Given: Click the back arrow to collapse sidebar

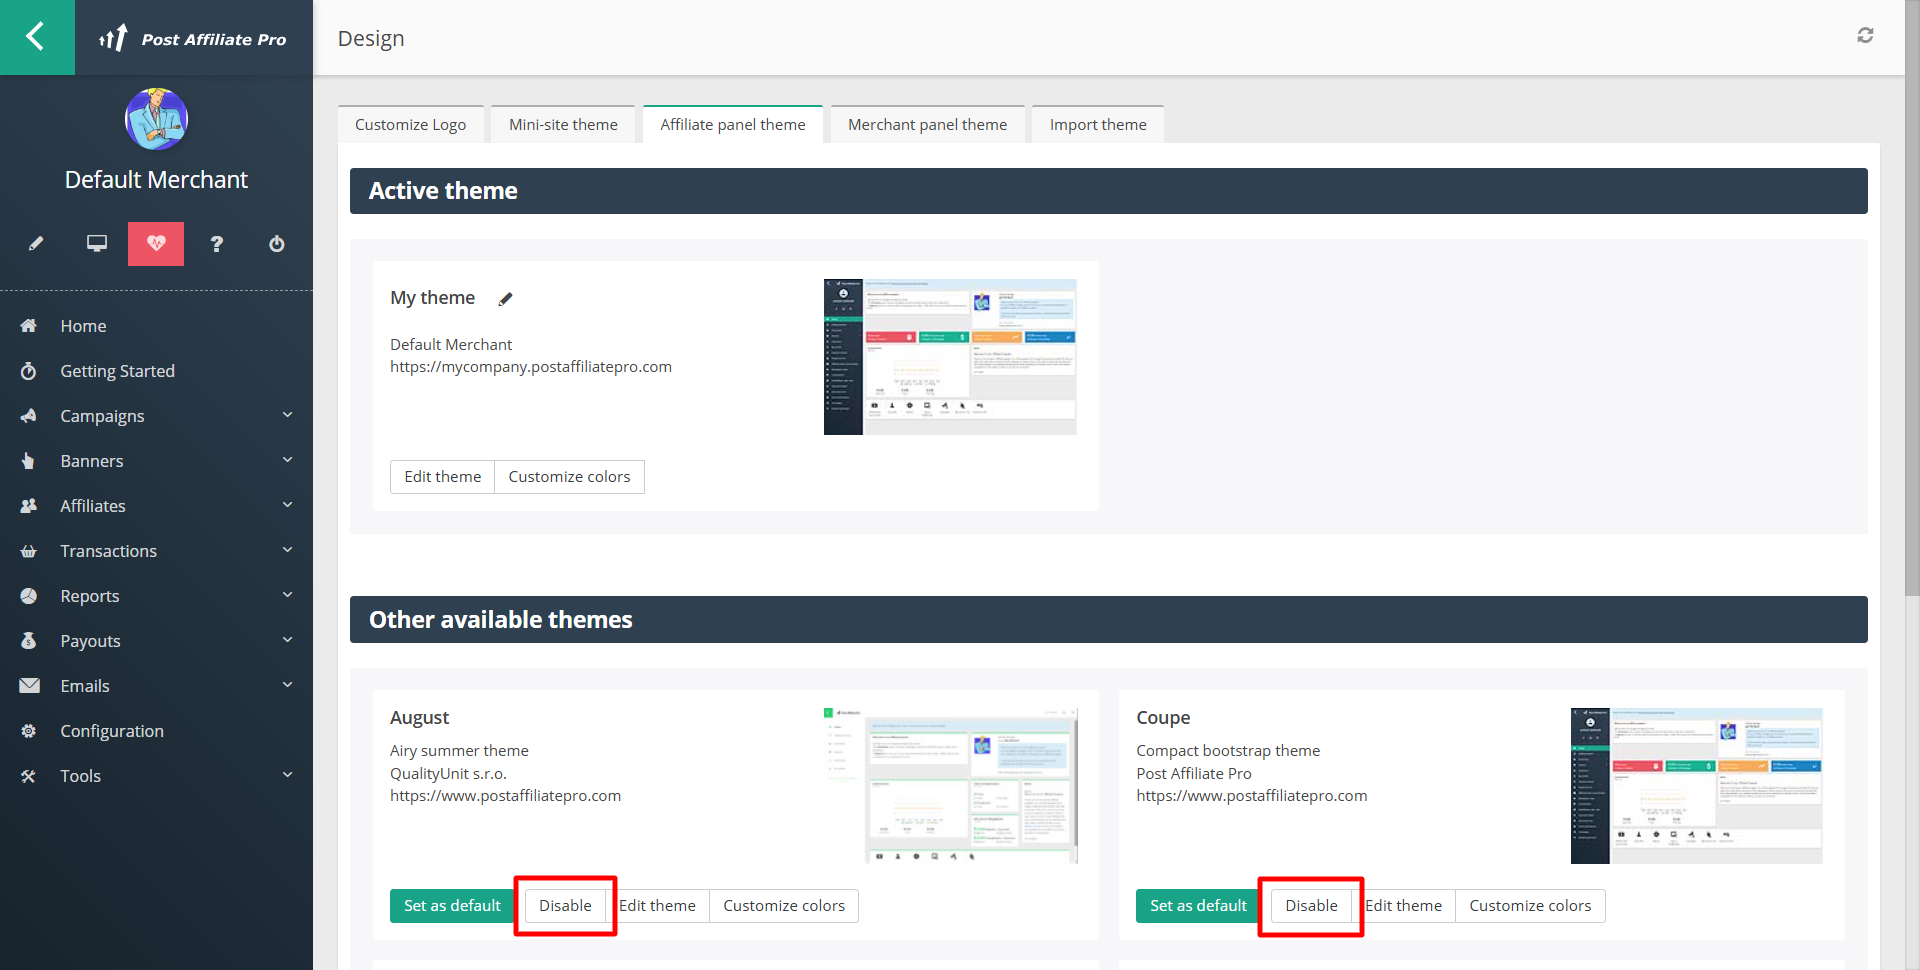Looking at the screenshot, I should (x=36, y=37).
